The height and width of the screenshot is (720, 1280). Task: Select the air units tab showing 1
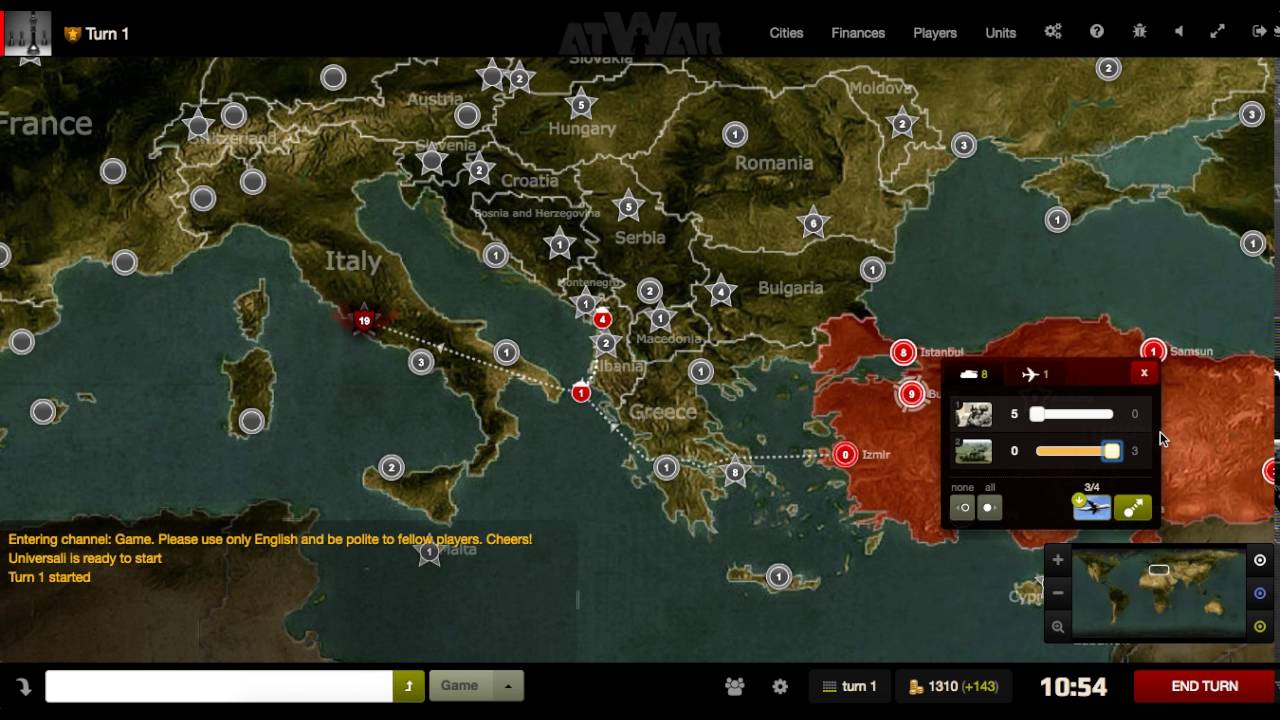[x=1035, y=374]
